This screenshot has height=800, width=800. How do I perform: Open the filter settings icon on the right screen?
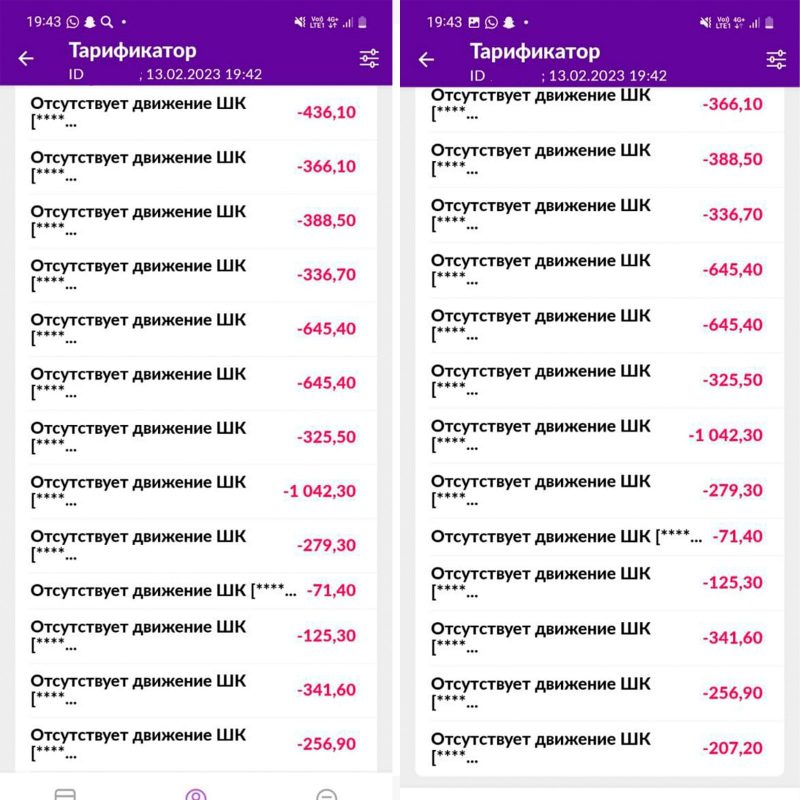tap(776, 59)
